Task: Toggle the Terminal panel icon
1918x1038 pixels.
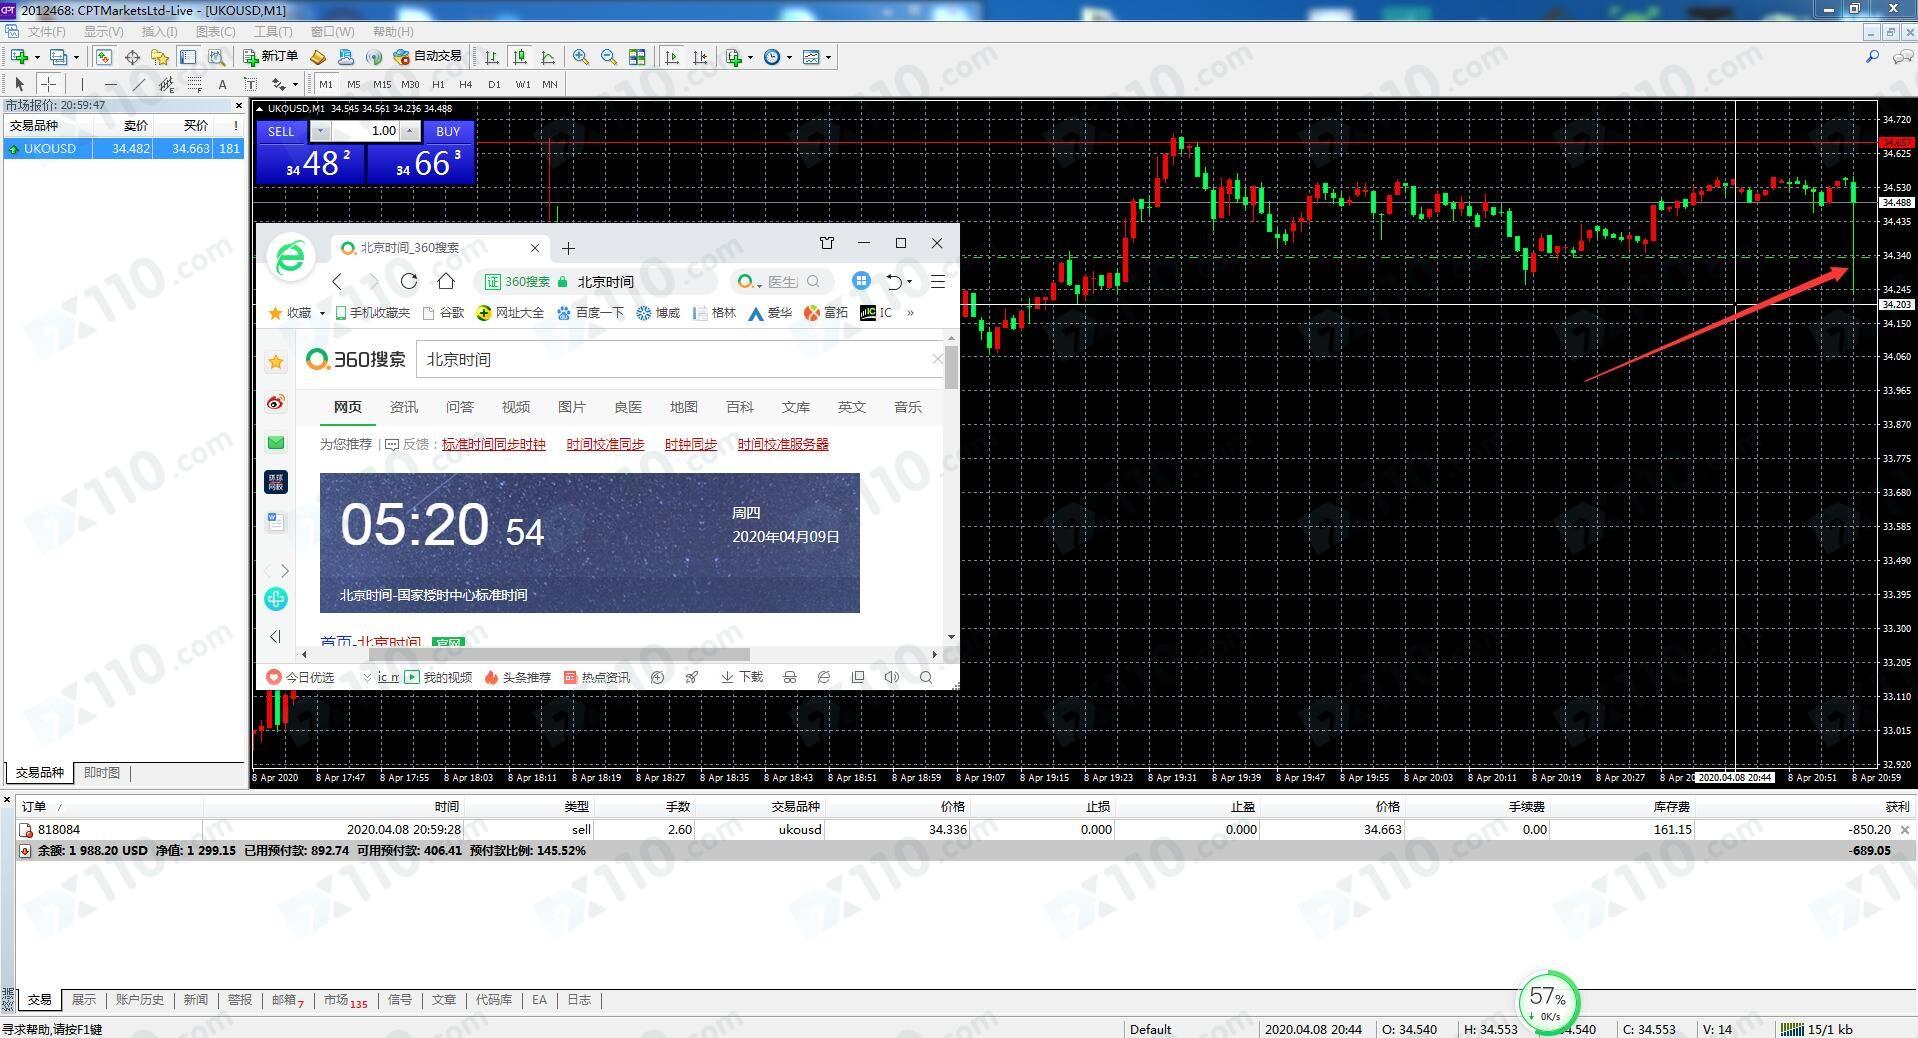Action: tap(188, 57)
